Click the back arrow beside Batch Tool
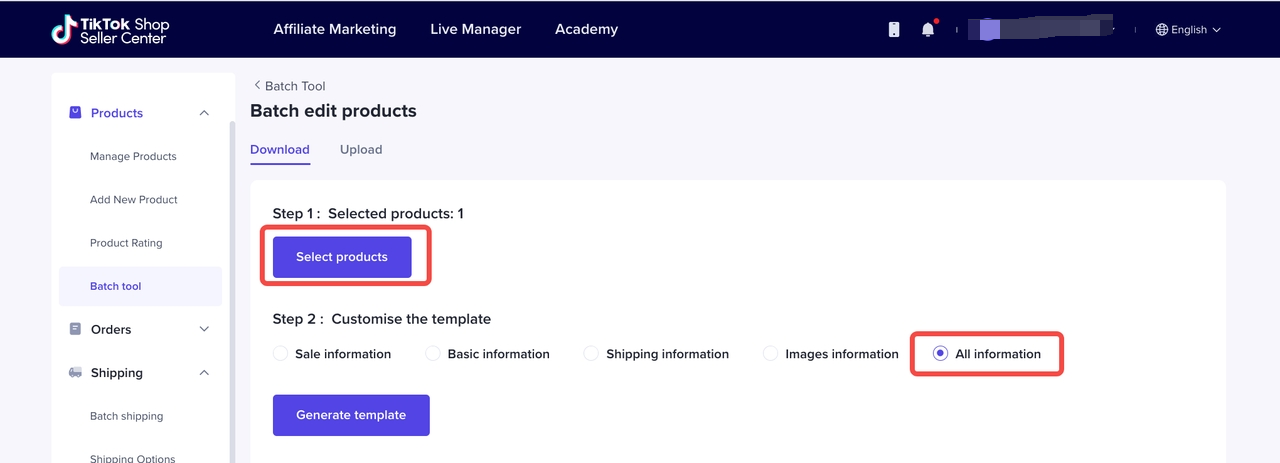The width and height of the screenshot is (1280, 463). click(257, 86)
